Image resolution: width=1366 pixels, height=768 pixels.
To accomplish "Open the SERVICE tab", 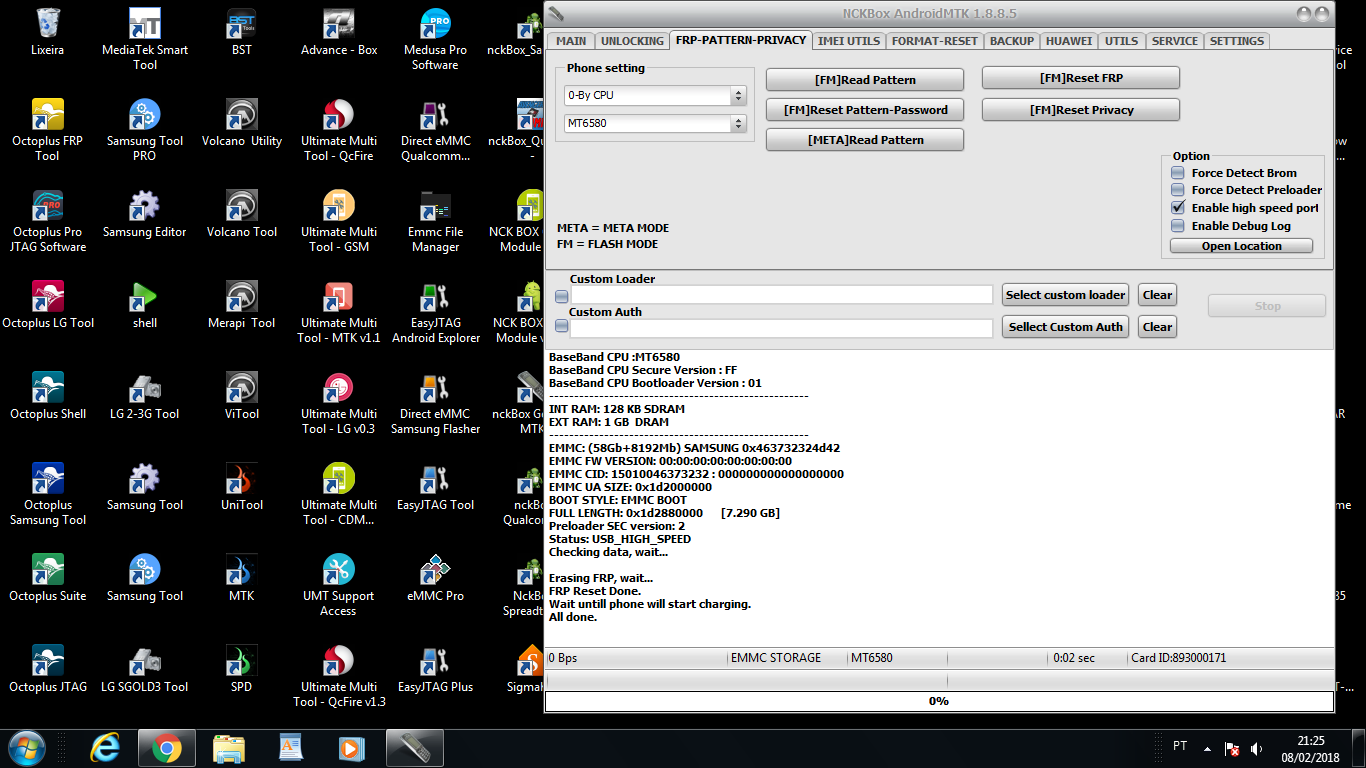I will (x=1174, y=41).
